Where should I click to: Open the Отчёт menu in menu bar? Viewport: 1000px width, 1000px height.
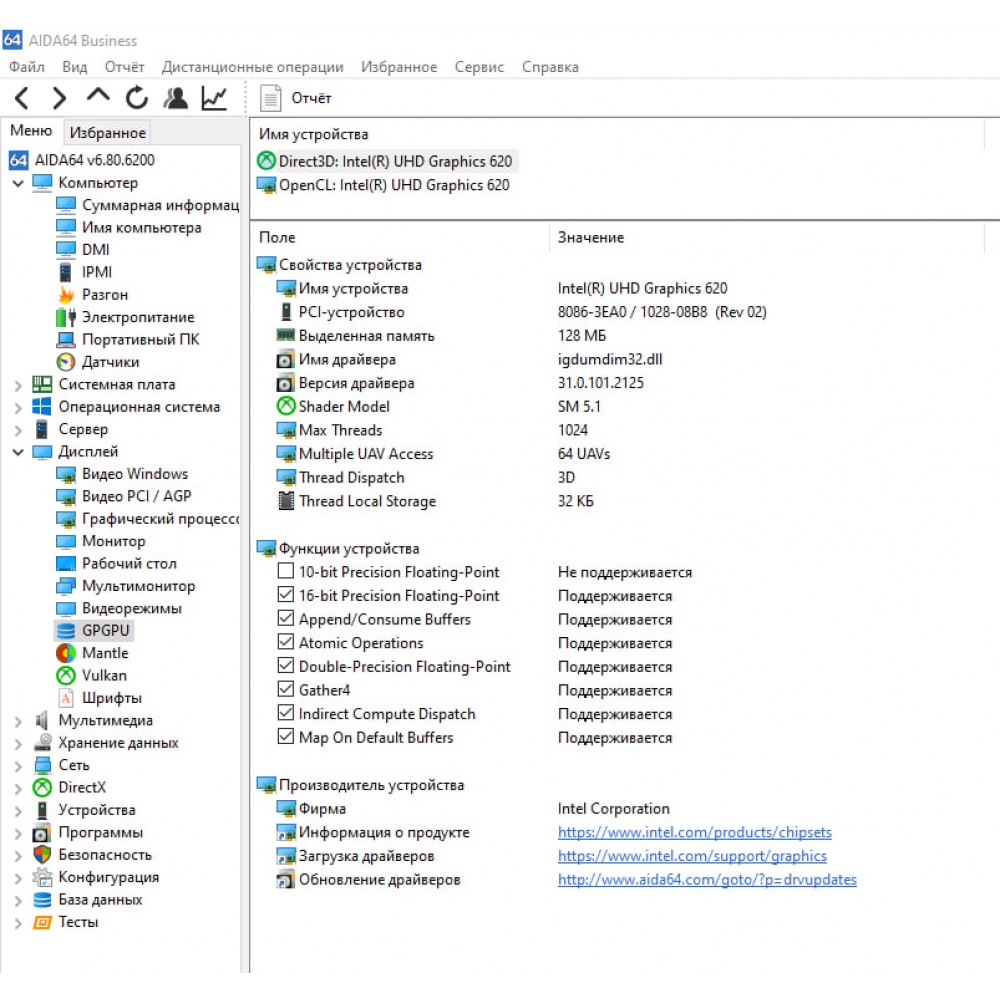tap(124, 67)
